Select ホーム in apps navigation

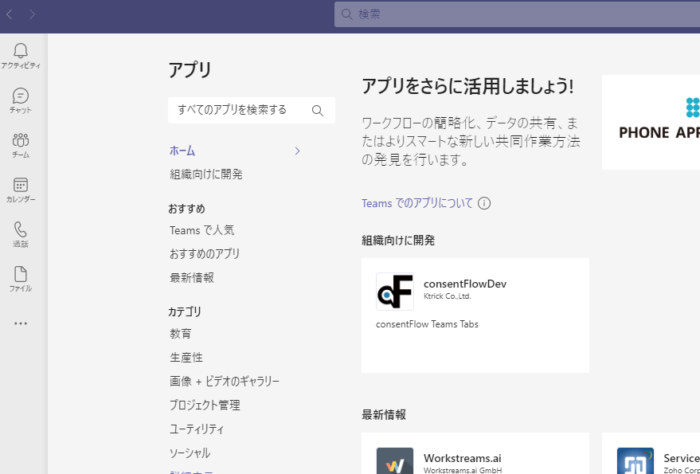click(182, 151)
